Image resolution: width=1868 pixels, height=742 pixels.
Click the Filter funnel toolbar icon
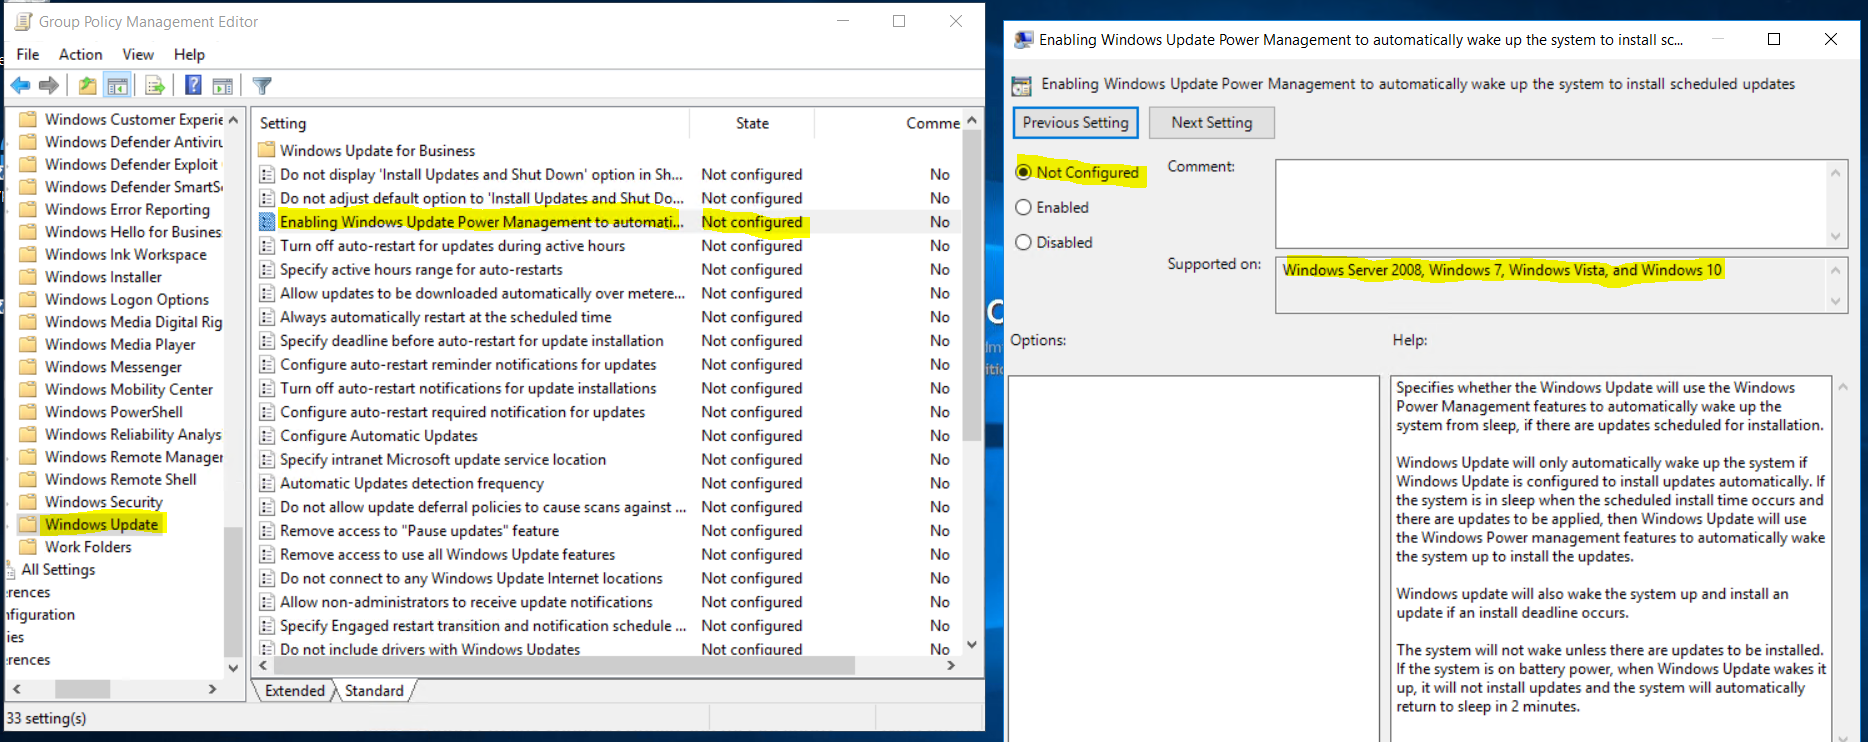262,86
